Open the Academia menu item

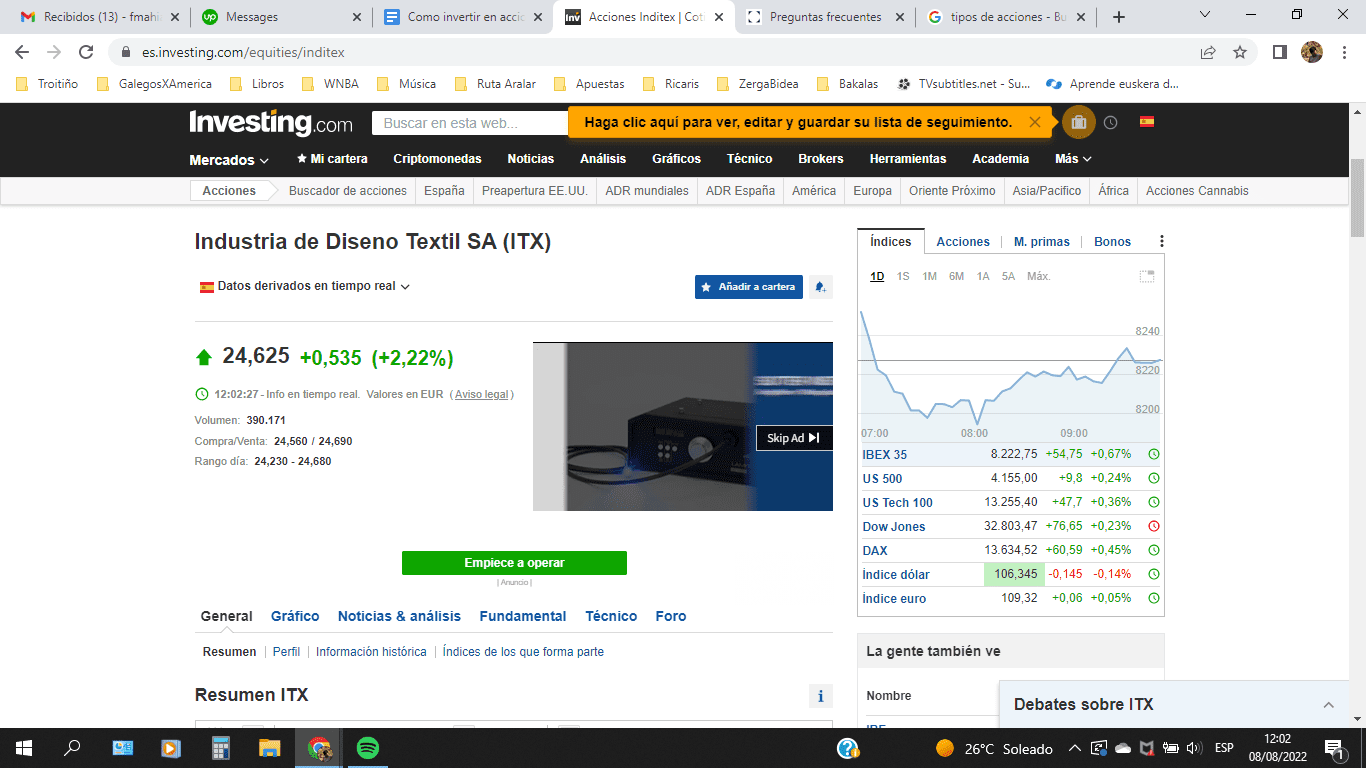[x=1000, y=159]
